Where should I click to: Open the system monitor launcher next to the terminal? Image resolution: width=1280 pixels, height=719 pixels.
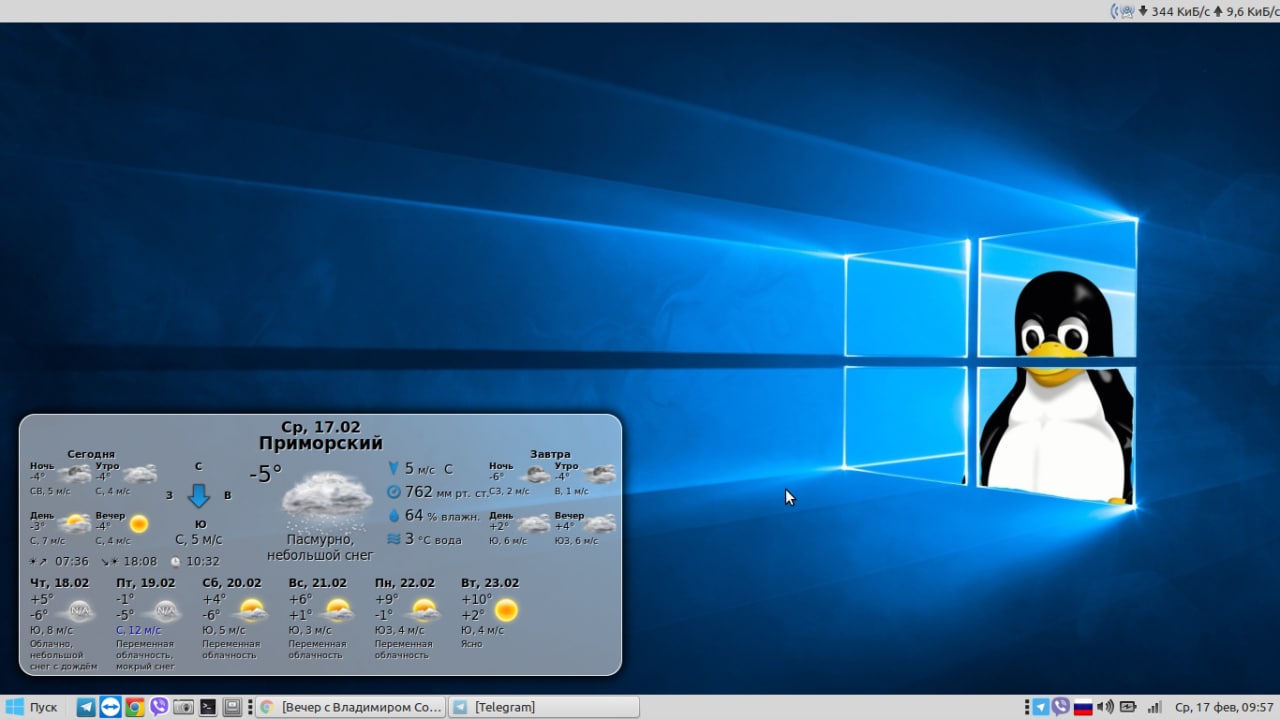[x=232, y=707]
